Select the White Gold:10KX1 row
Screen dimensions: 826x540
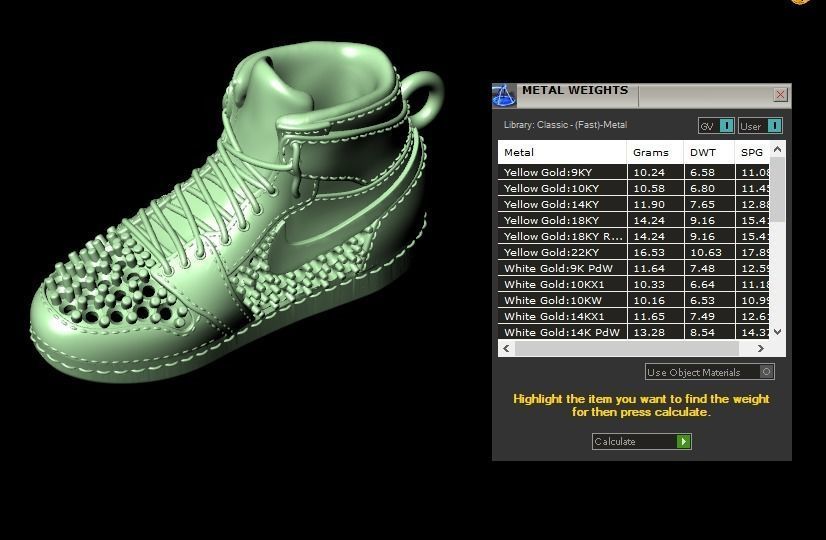tap(634, 284)
